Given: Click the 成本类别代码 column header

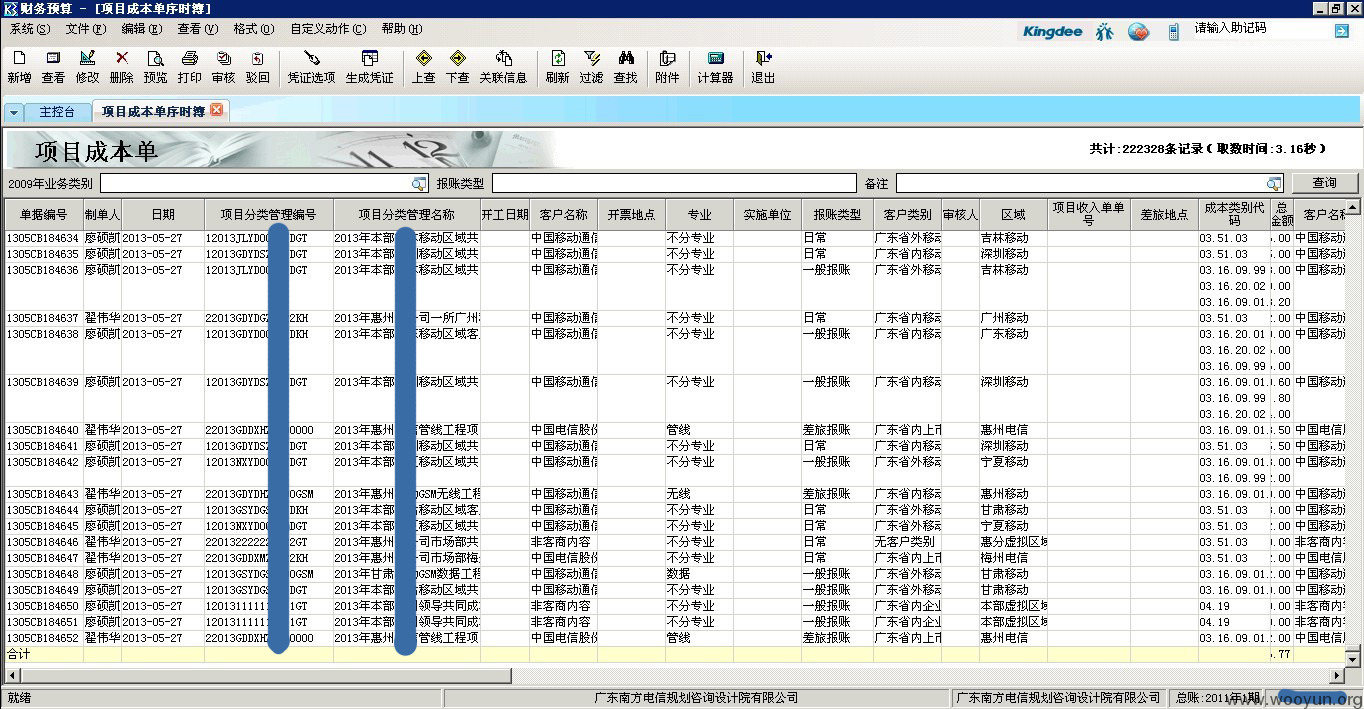Looking at the screenshot, I should (1234, 215).
